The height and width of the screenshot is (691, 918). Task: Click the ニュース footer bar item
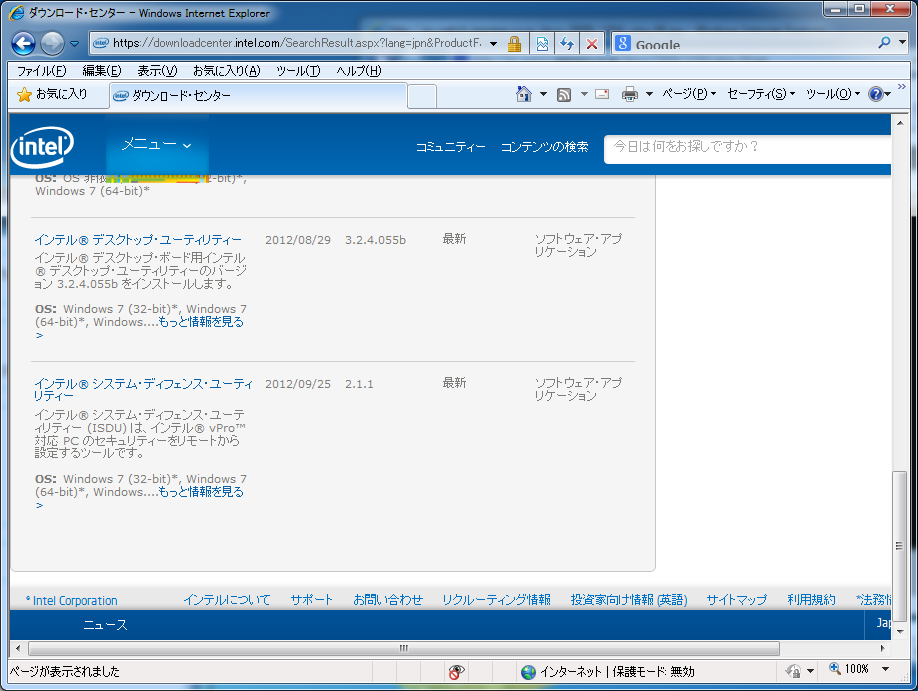(x=105, y=625)
